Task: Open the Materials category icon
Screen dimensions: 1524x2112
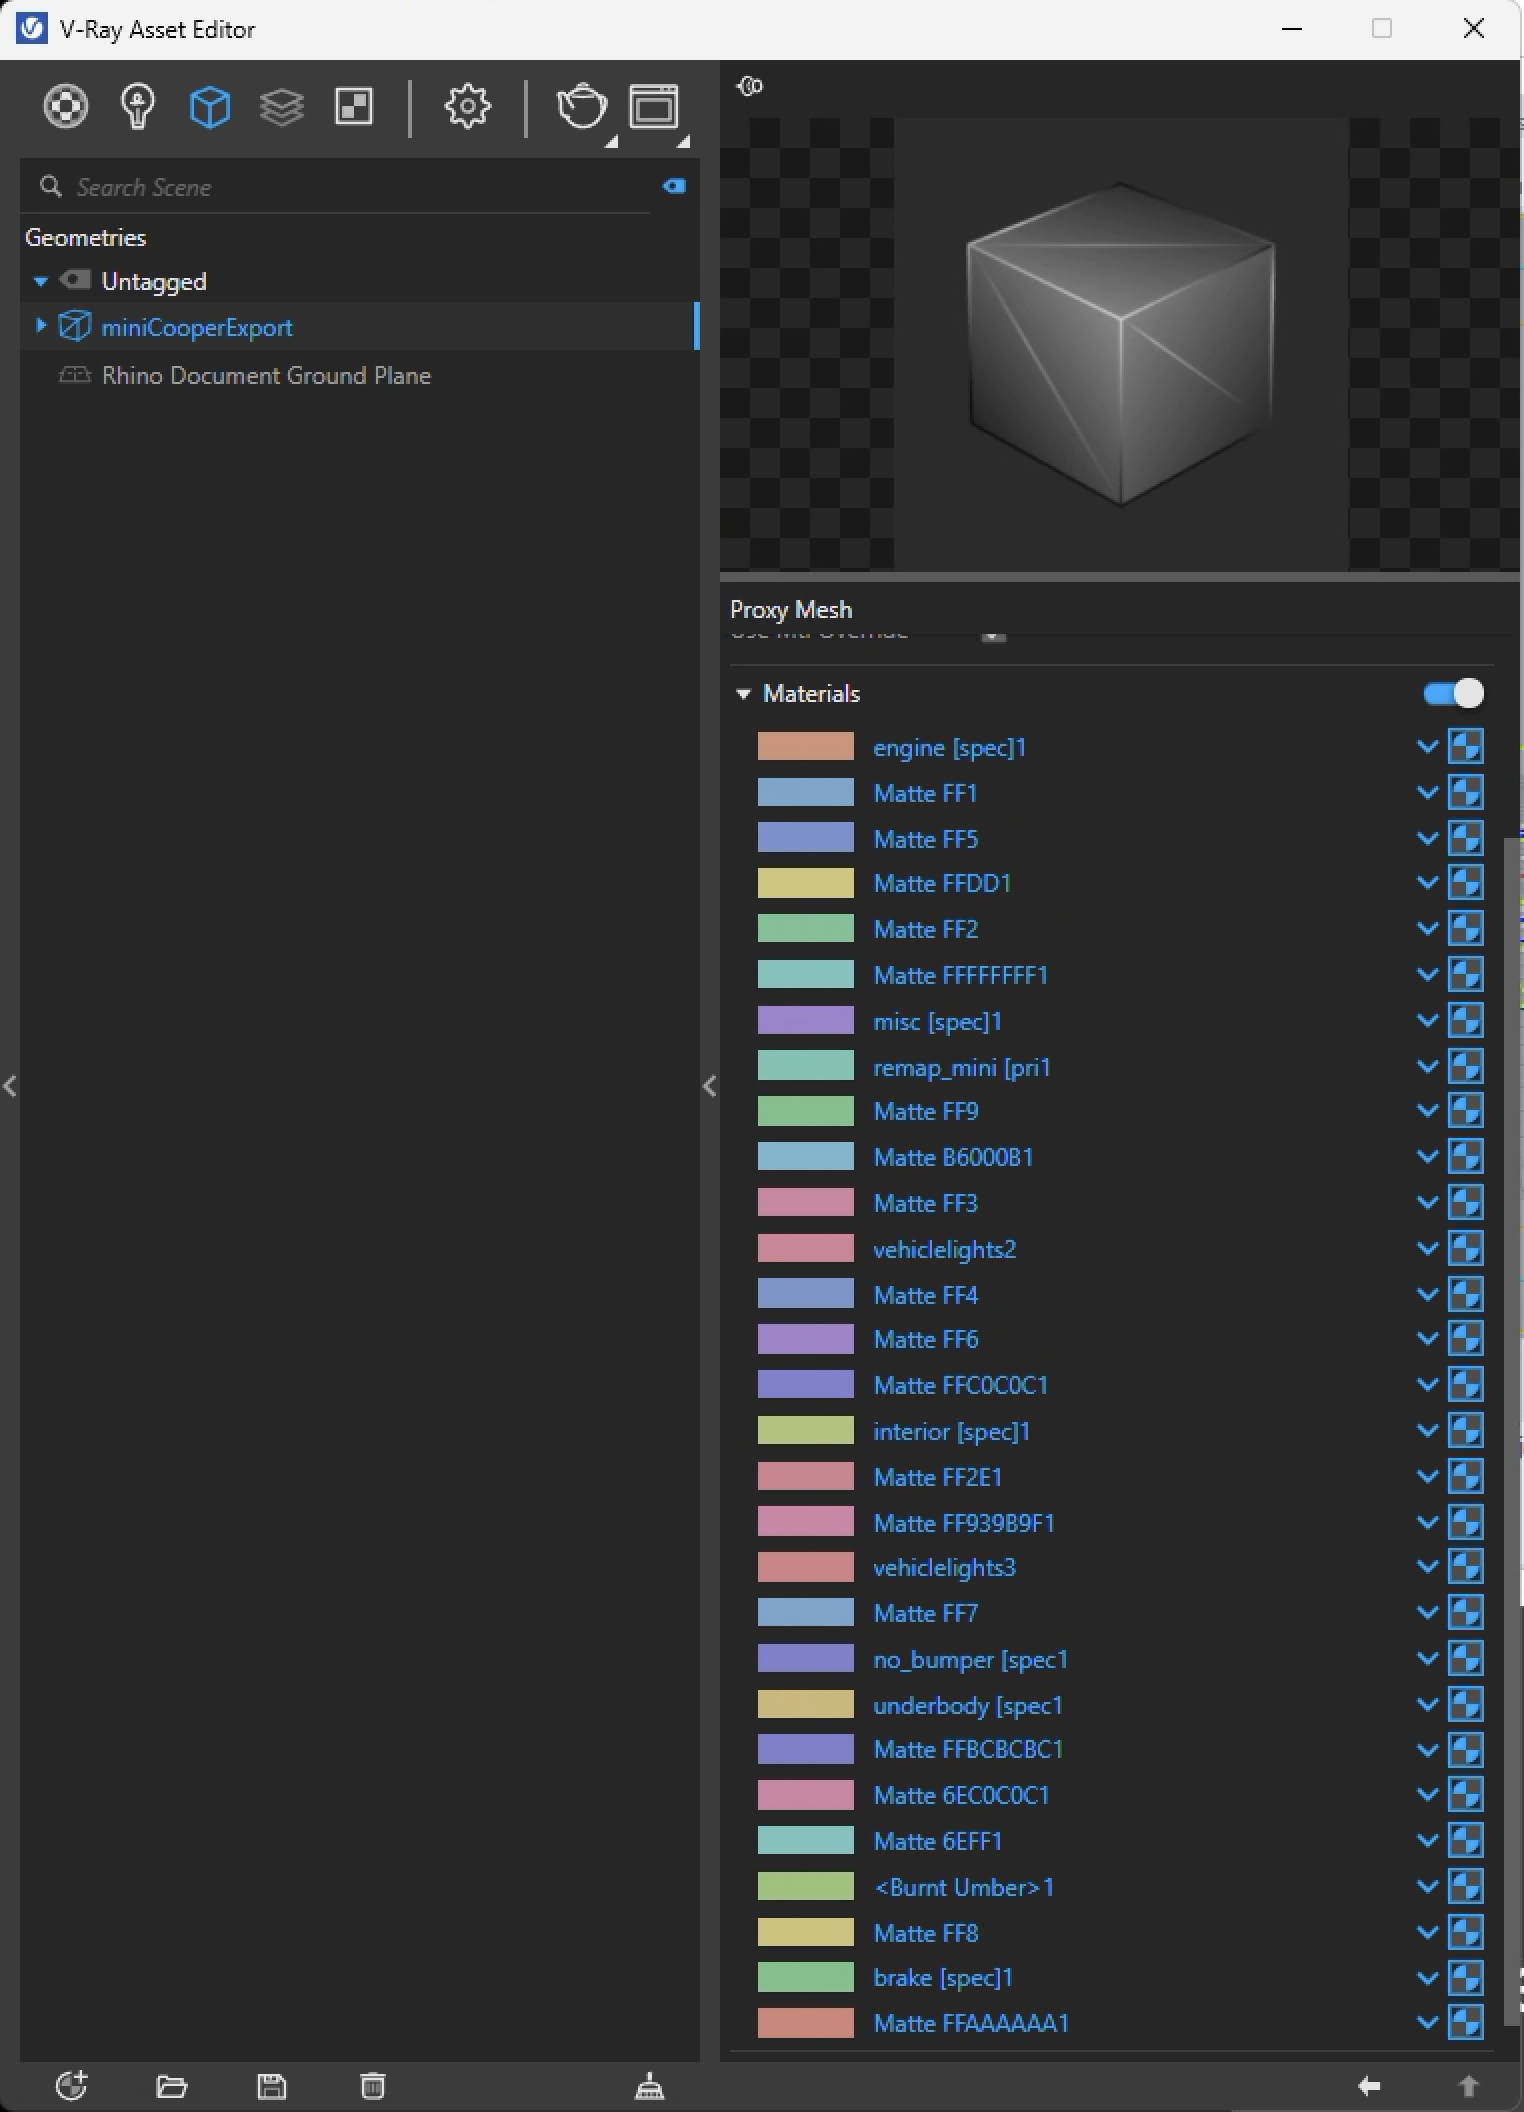Action: (66, 106)
